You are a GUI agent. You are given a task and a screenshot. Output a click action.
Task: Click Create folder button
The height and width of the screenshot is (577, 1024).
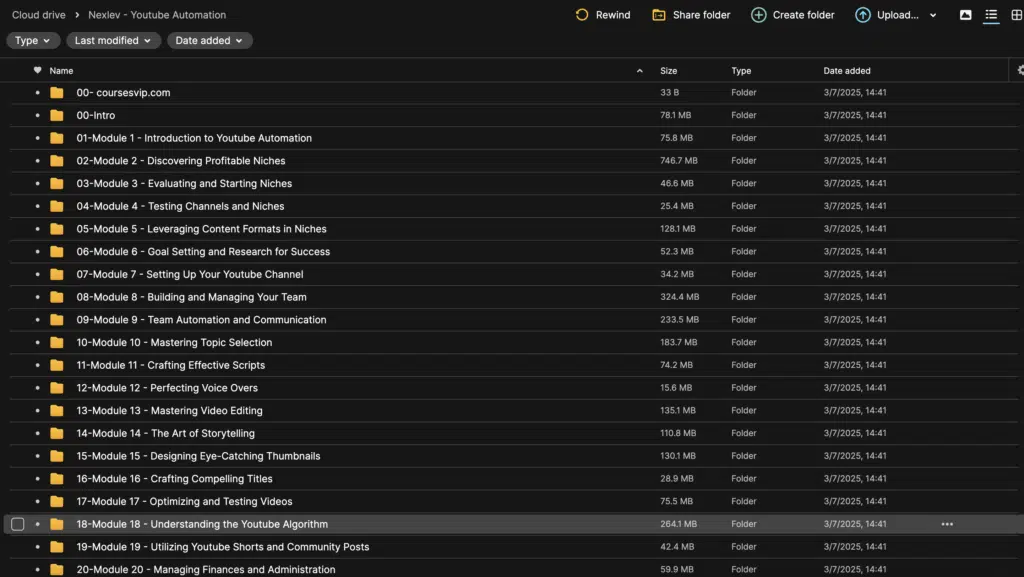pos(792,14)
